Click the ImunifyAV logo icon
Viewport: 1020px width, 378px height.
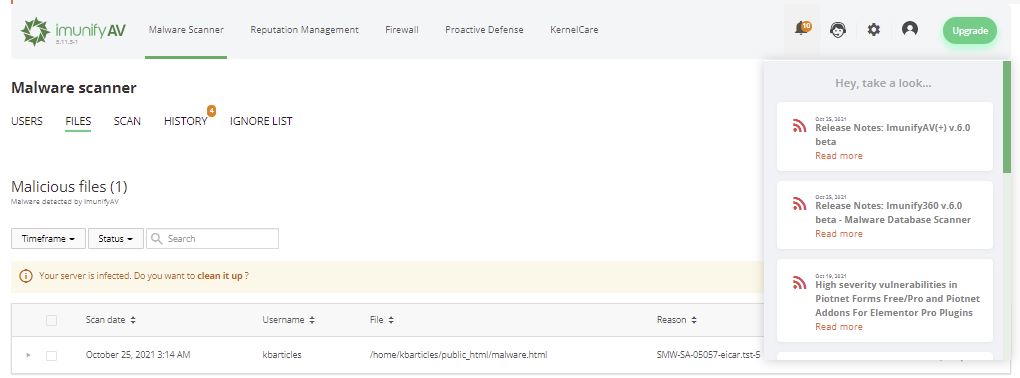35,31
